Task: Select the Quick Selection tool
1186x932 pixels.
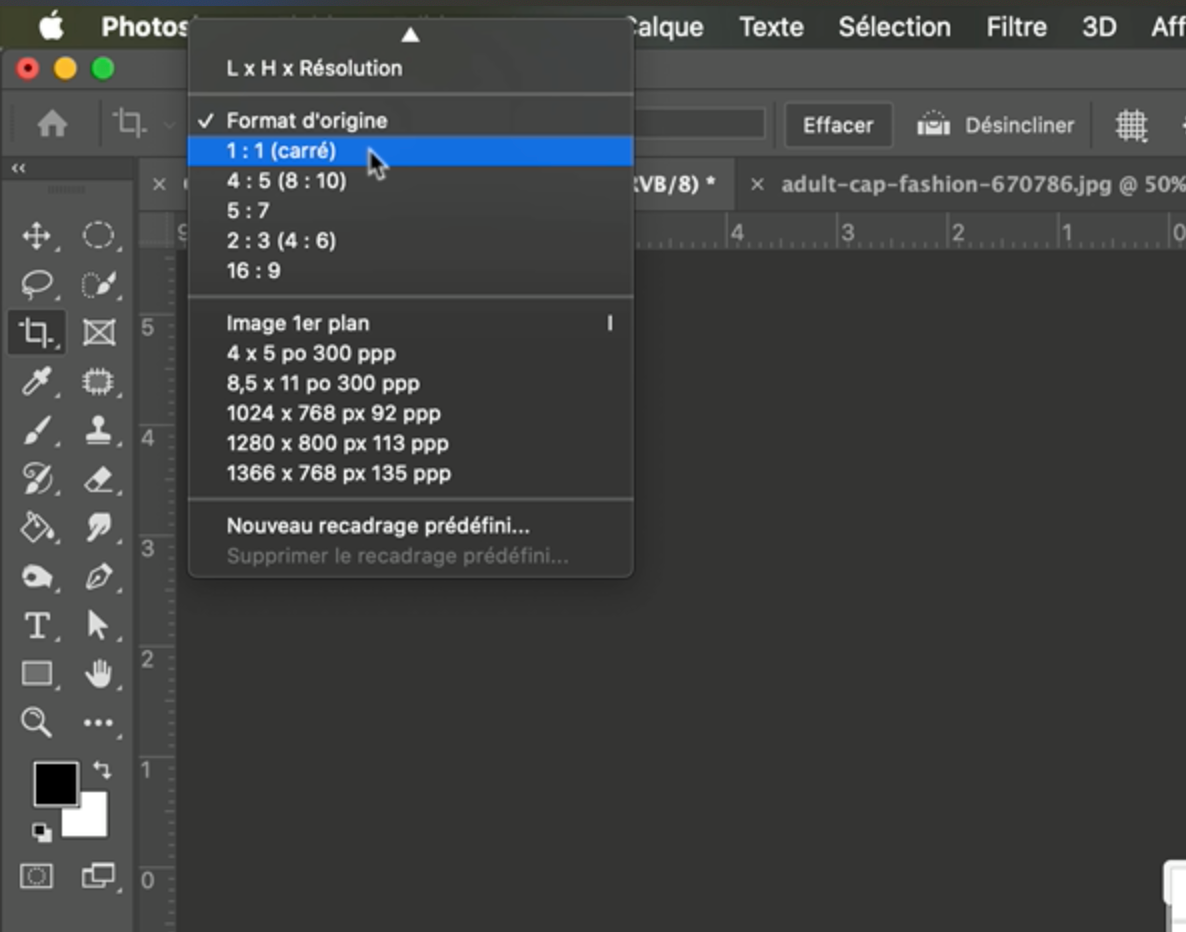Action: coord(98,284)
